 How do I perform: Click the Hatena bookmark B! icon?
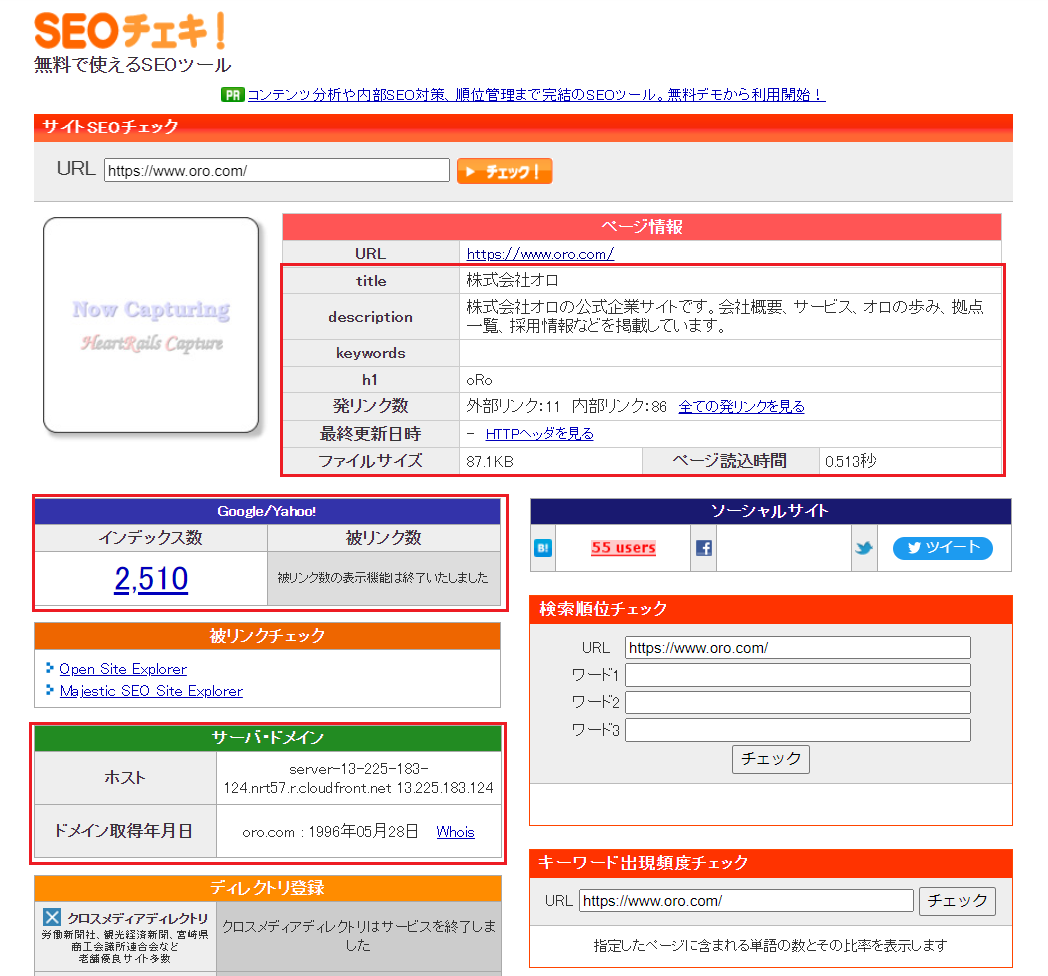(x=543, y=549)
